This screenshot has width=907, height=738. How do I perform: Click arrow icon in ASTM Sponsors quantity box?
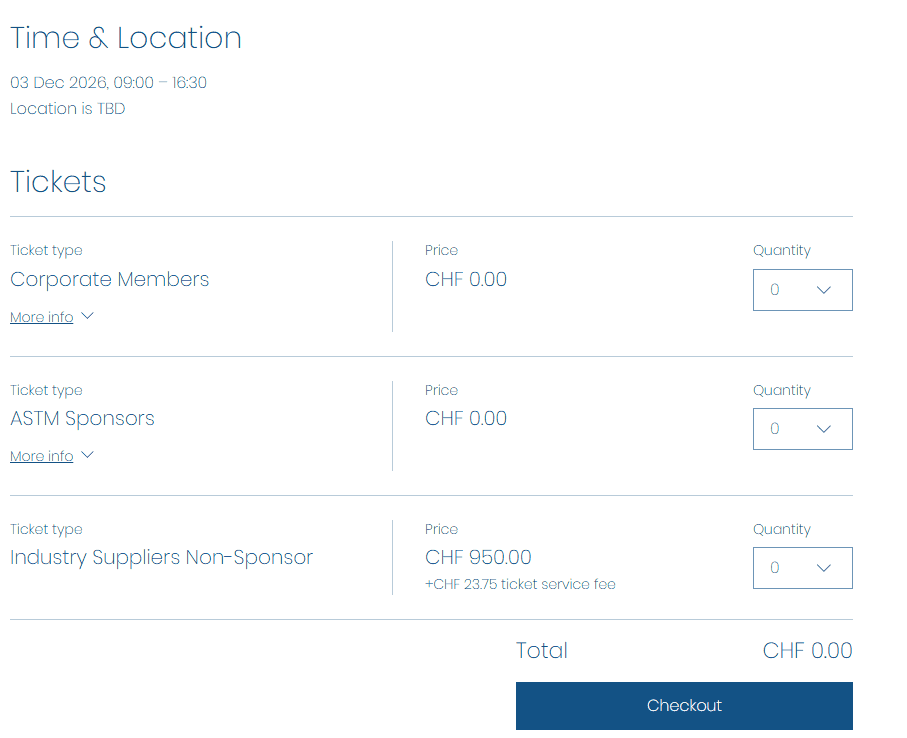pyautogui.click(x=824, y=429)
